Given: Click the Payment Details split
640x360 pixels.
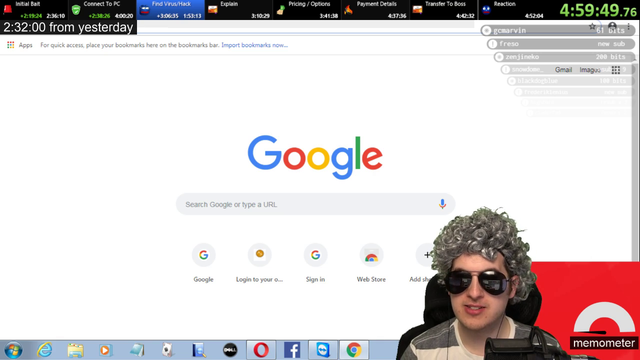Looking at the screenshot, I should [x=375, y=10].
